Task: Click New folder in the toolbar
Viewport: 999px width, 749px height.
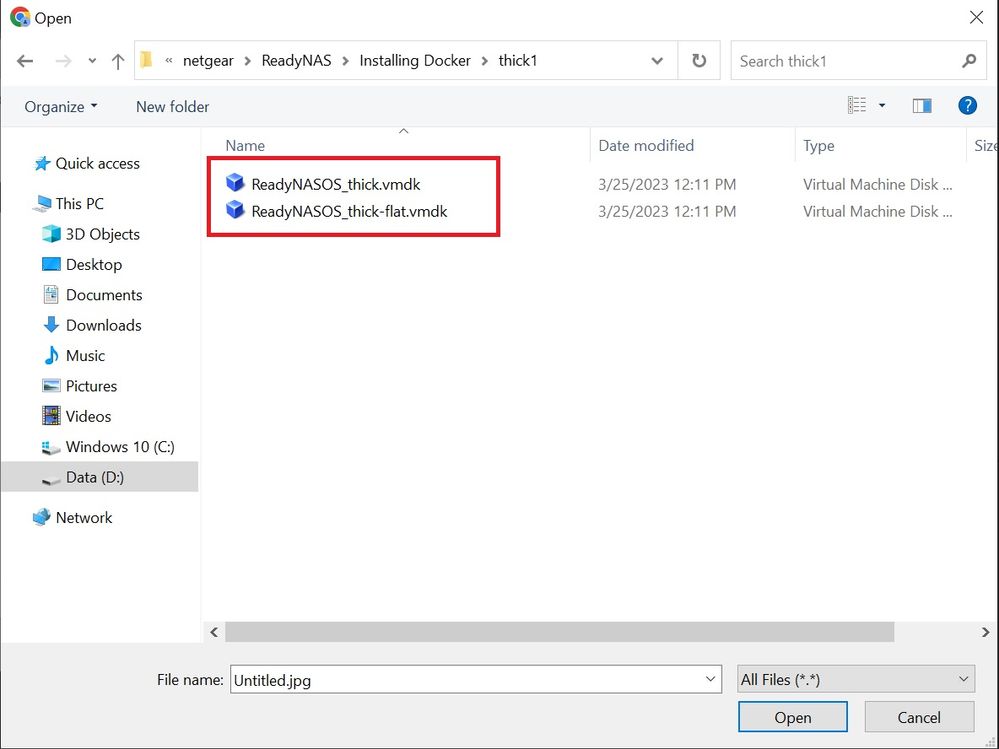Action: coord(172,106)
